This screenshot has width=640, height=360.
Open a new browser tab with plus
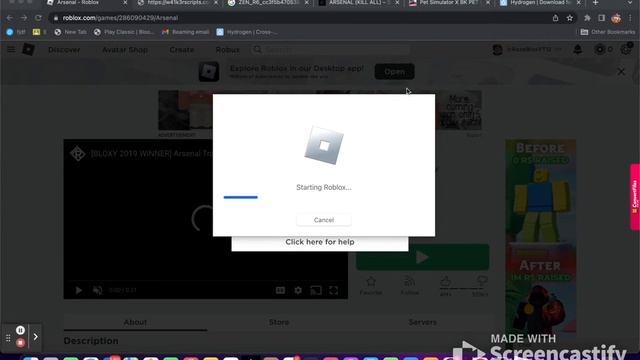click(x=596, y=3)
